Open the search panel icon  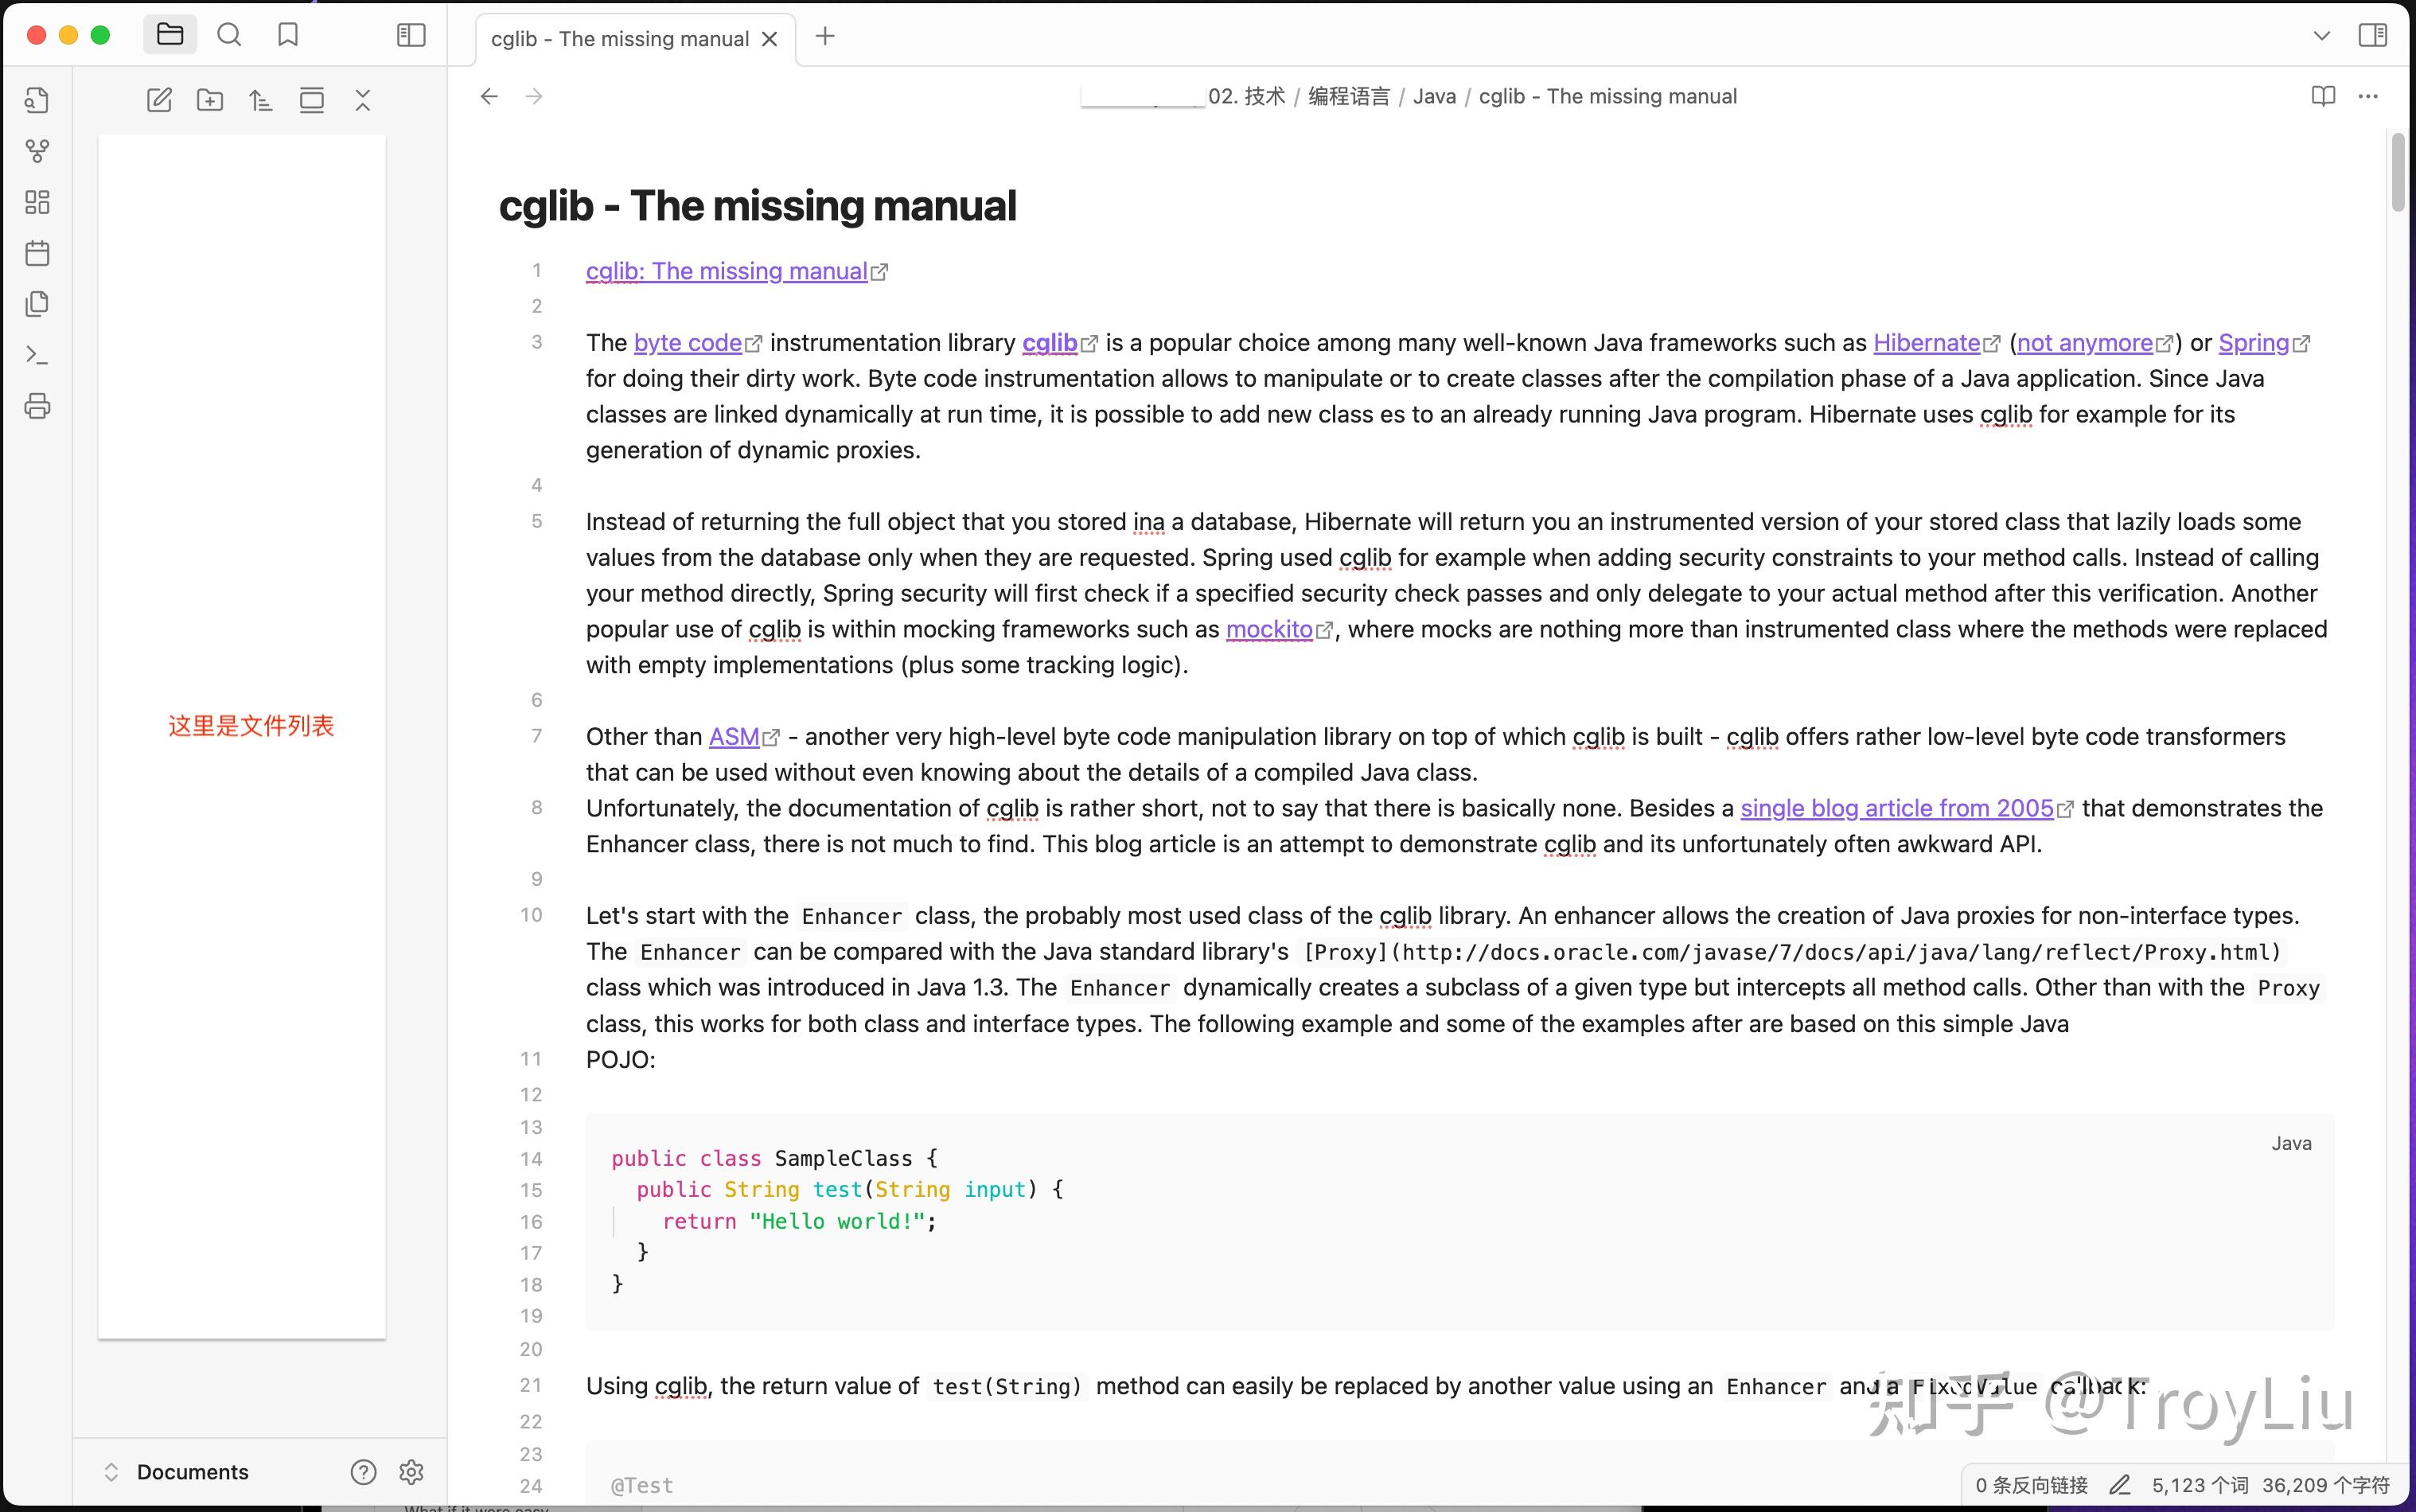(229, 36)
